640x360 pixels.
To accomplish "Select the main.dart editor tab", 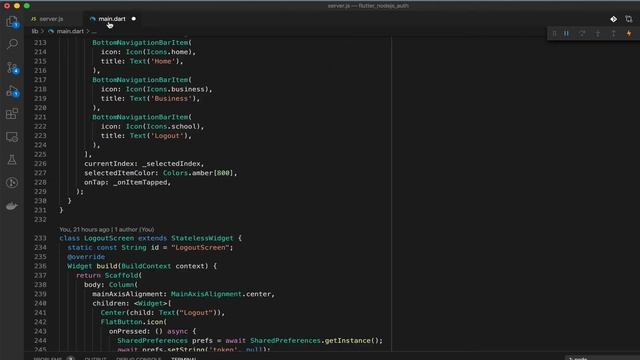I will coord(111,19).
